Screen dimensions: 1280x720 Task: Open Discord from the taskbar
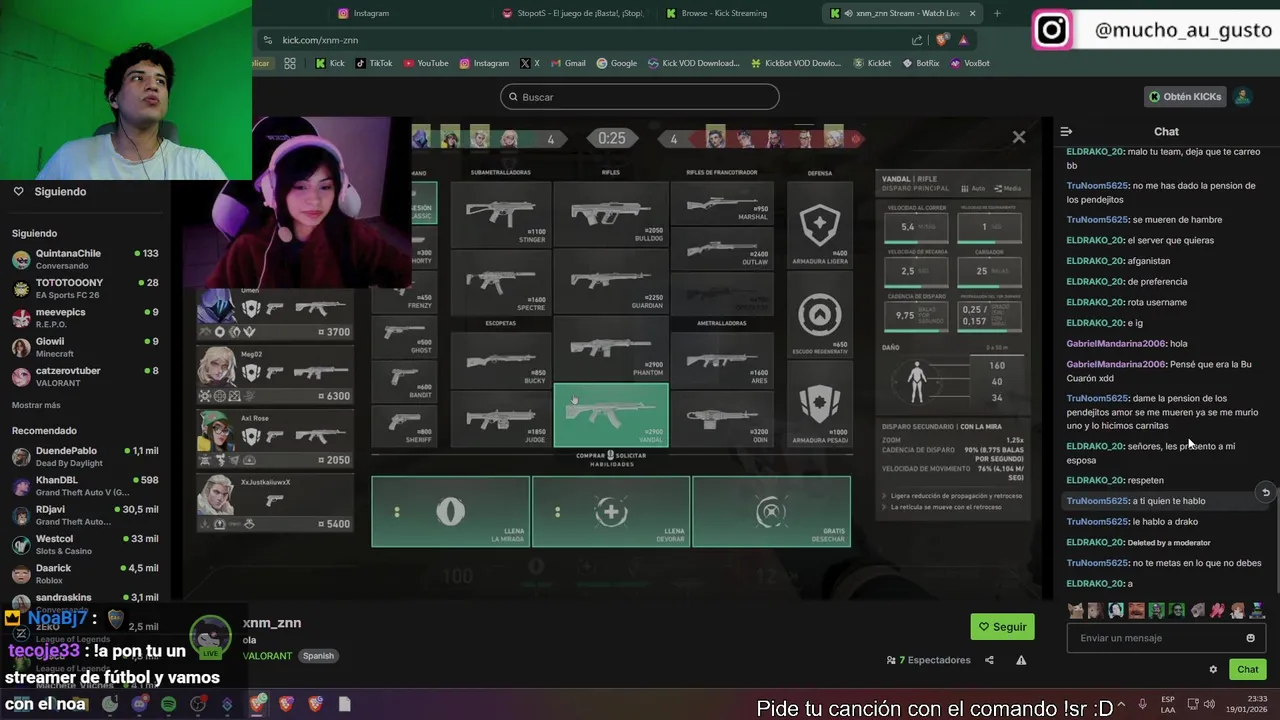click(x=139, y=704)
